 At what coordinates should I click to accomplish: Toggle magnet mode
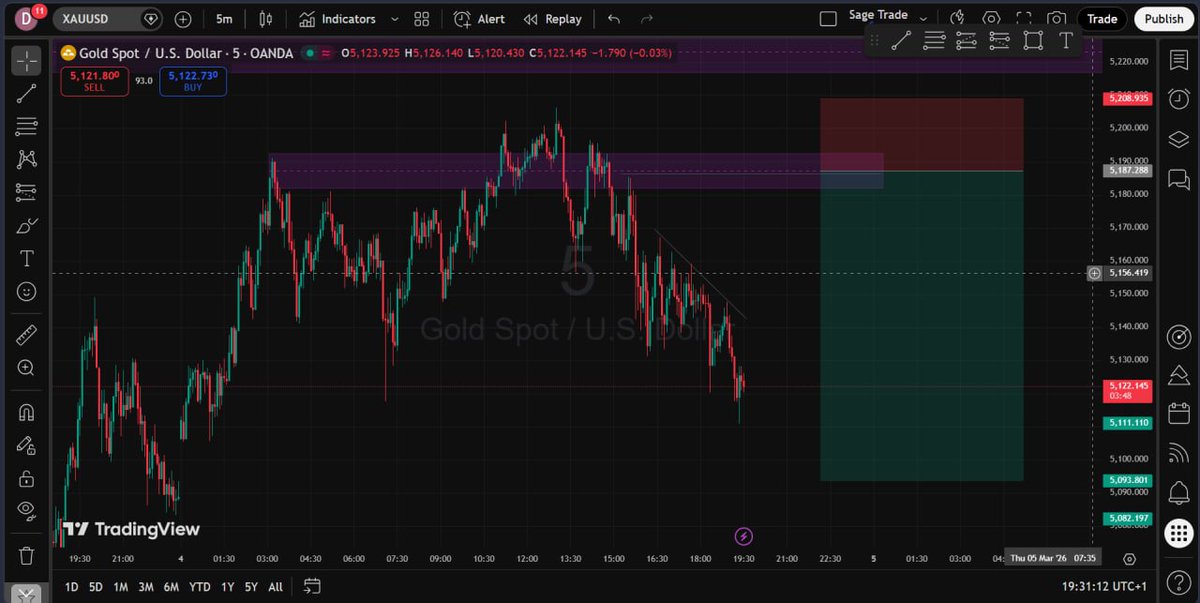[27, 412]
